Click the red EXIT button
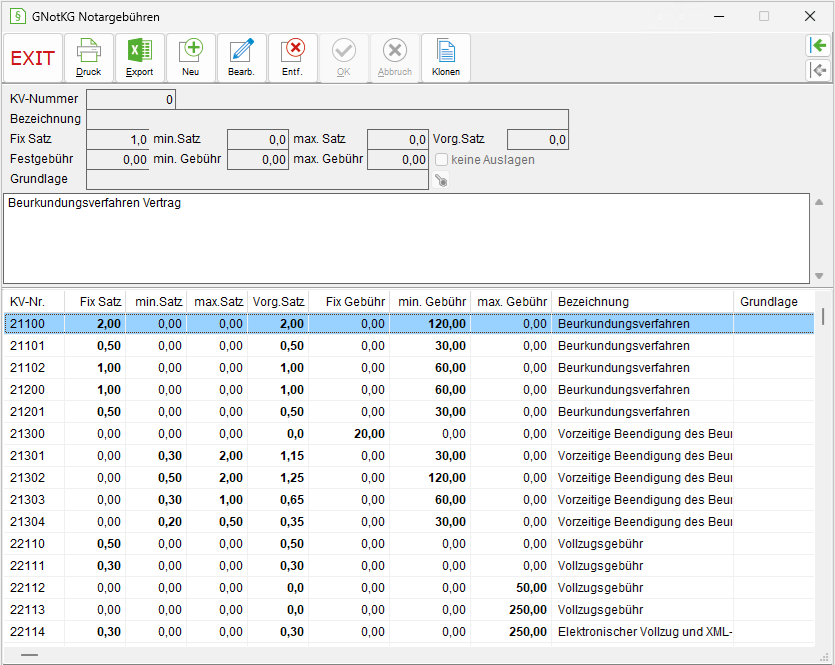 pos(33,58)
